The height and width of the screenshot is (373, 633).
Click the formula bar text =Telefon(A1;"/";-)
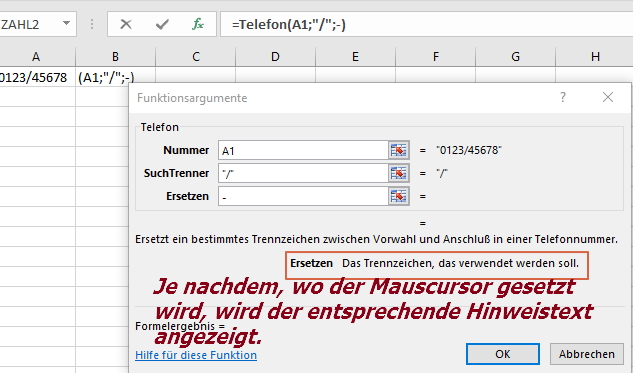tap(289, 25)
